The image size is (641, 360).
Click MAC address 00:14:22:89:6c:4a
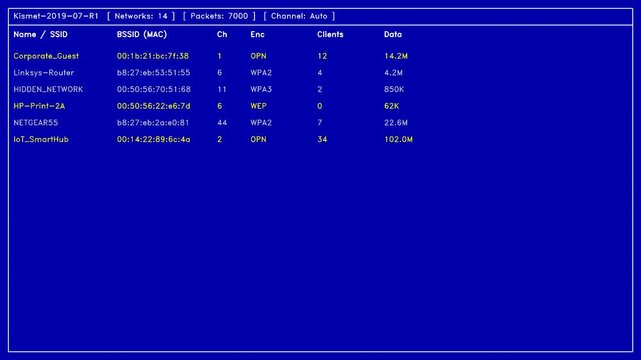(154, 139)
